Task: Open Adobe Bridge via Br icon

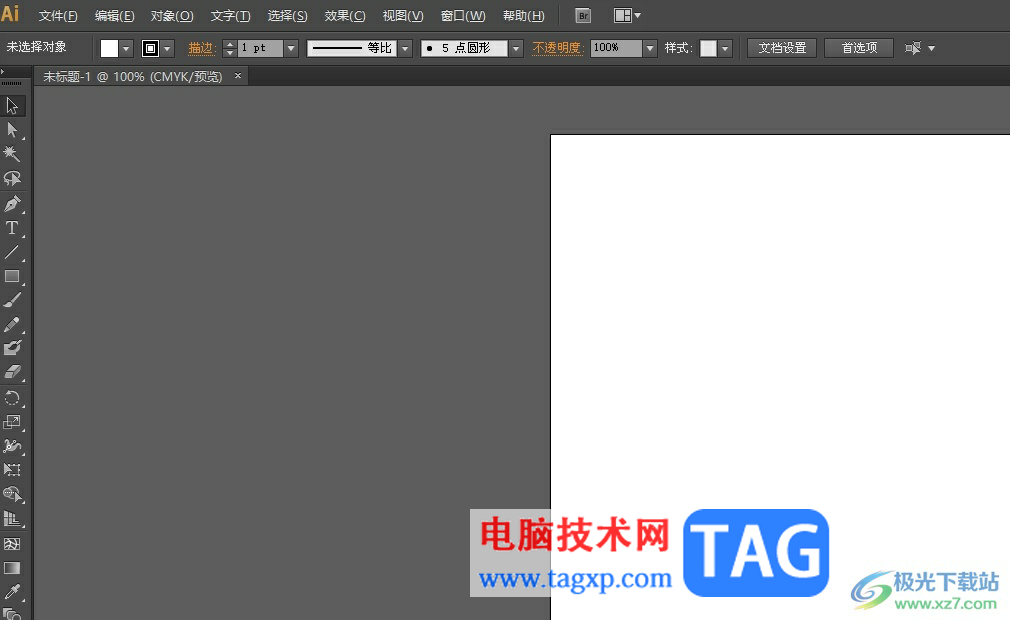Action: tap(583, 16)
